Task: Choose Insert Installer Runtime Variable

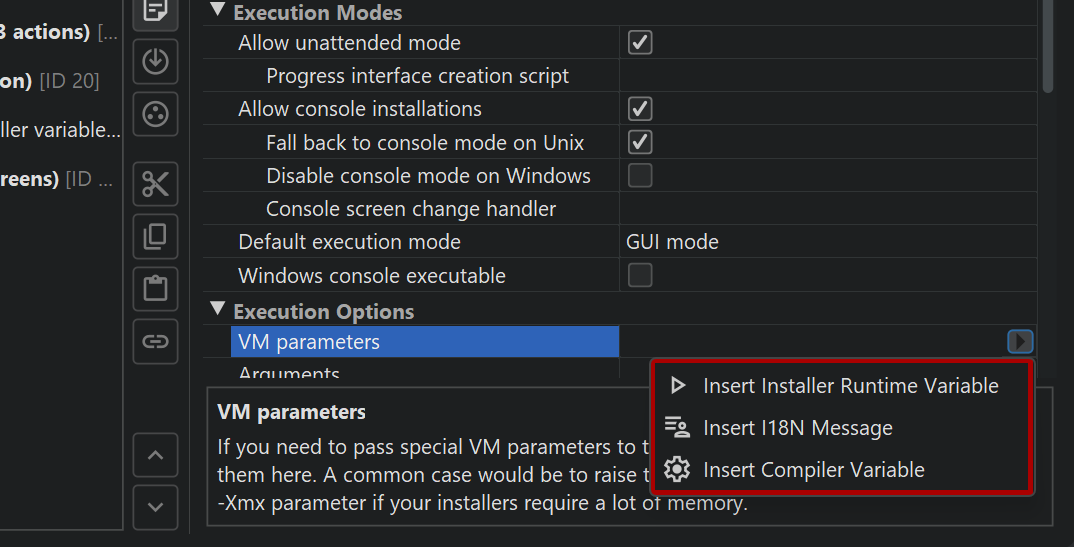Action: click(850, 386)
